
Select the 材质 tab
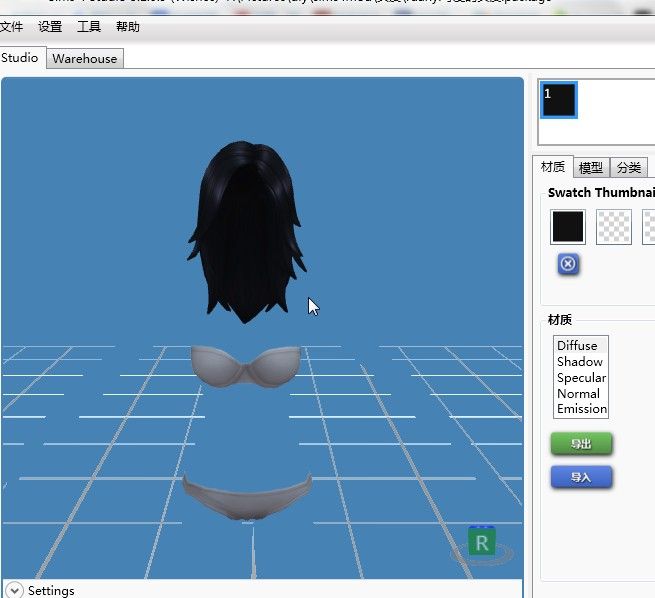click(553, 167)
